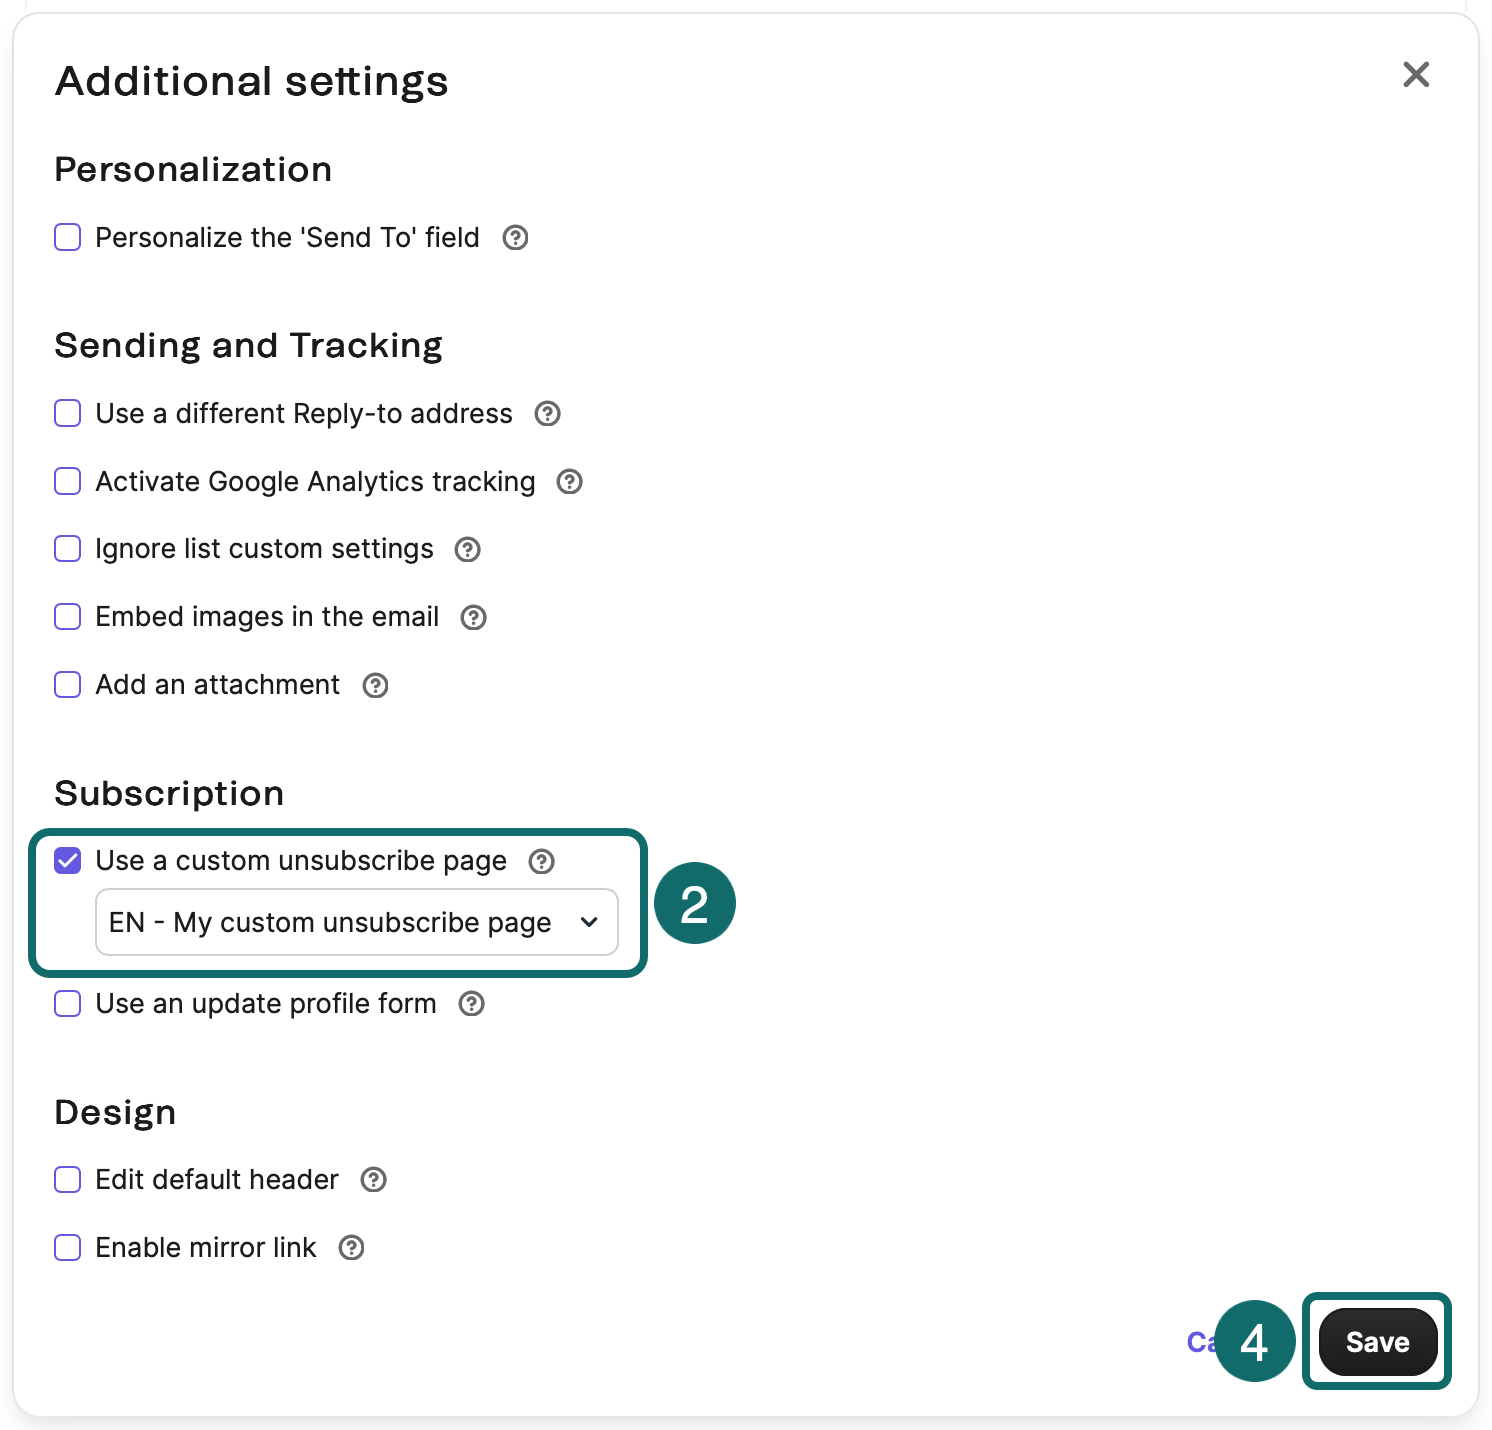
Task: Open the custom unsubscribe page dropdown
Action: click(x=356, y=922)
